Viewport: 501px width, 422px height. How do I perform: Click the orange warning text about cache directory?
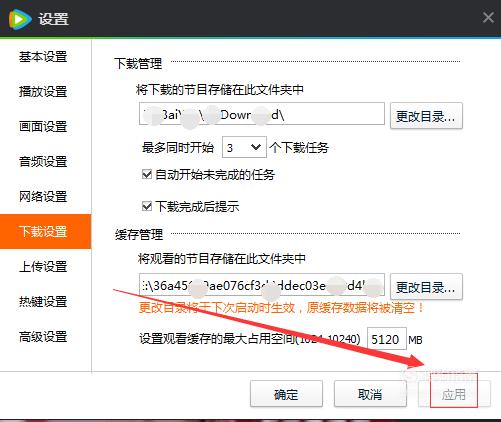pyautogui.click(x=281, y=307)
